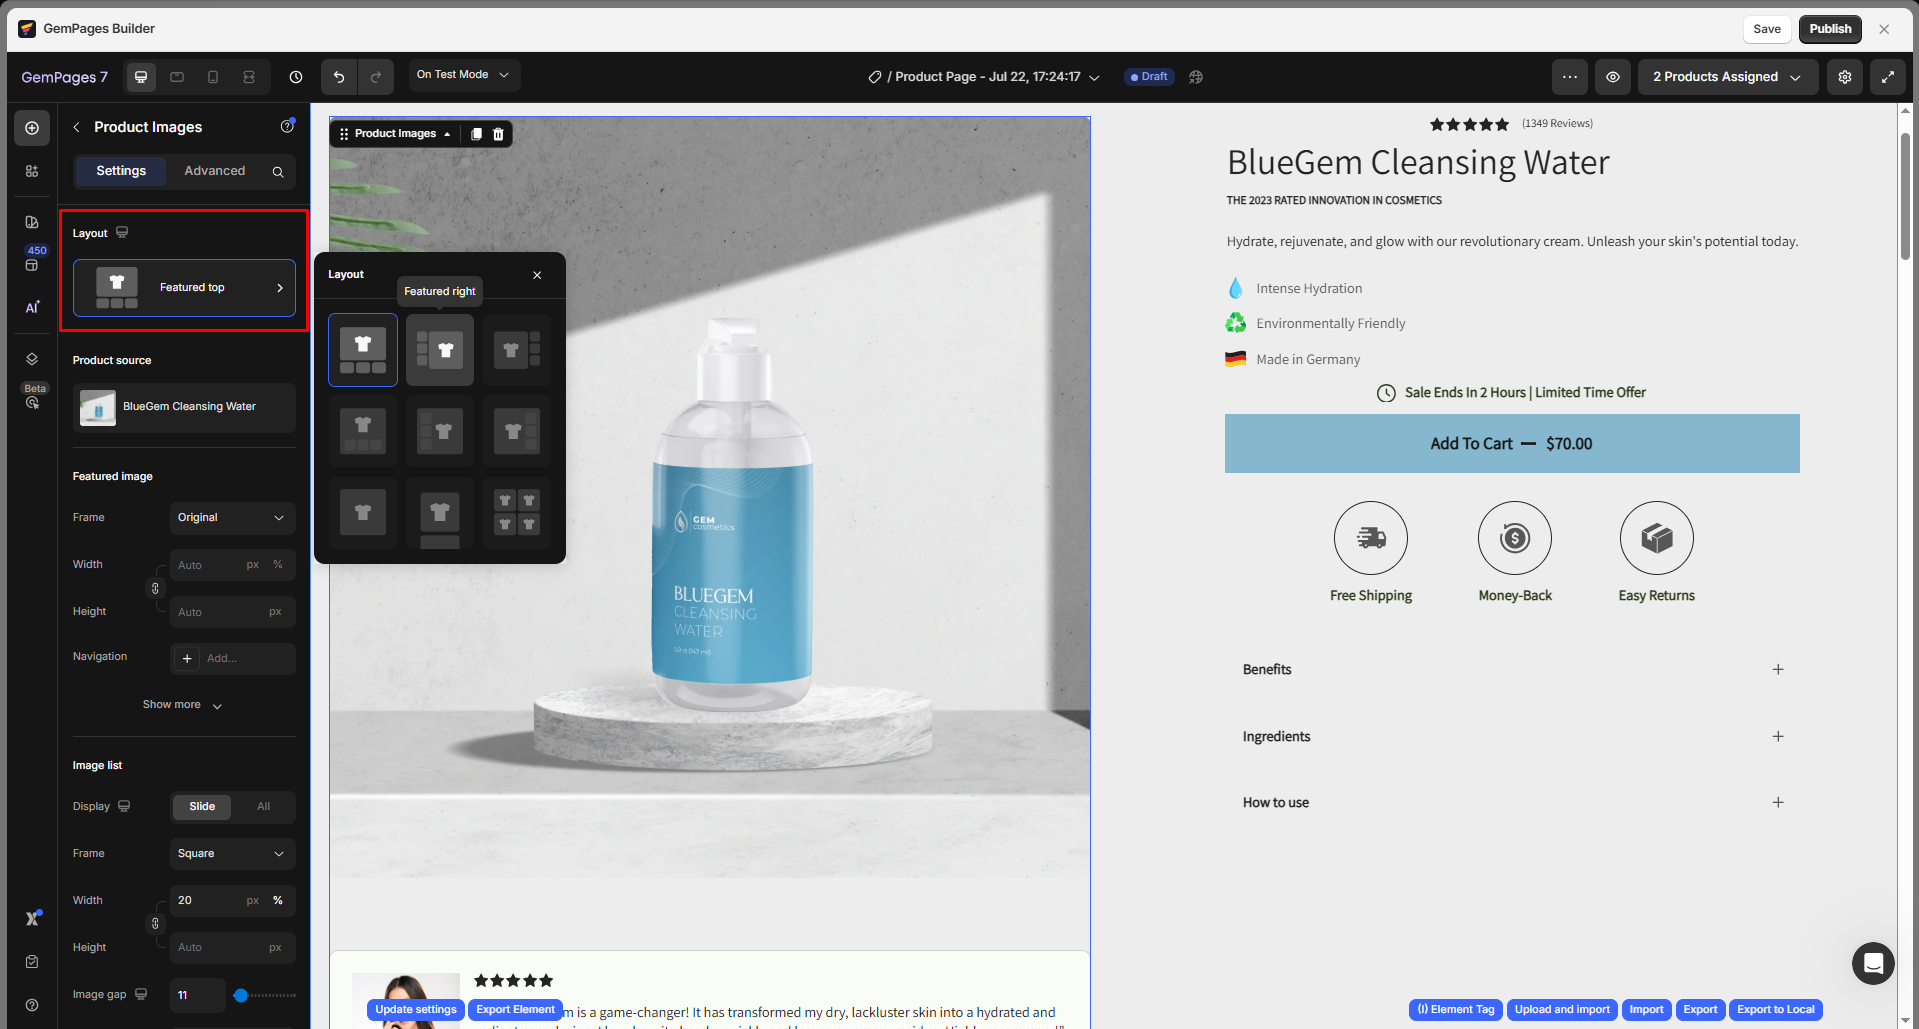Switch to tablet device view icon

[177, 77]
